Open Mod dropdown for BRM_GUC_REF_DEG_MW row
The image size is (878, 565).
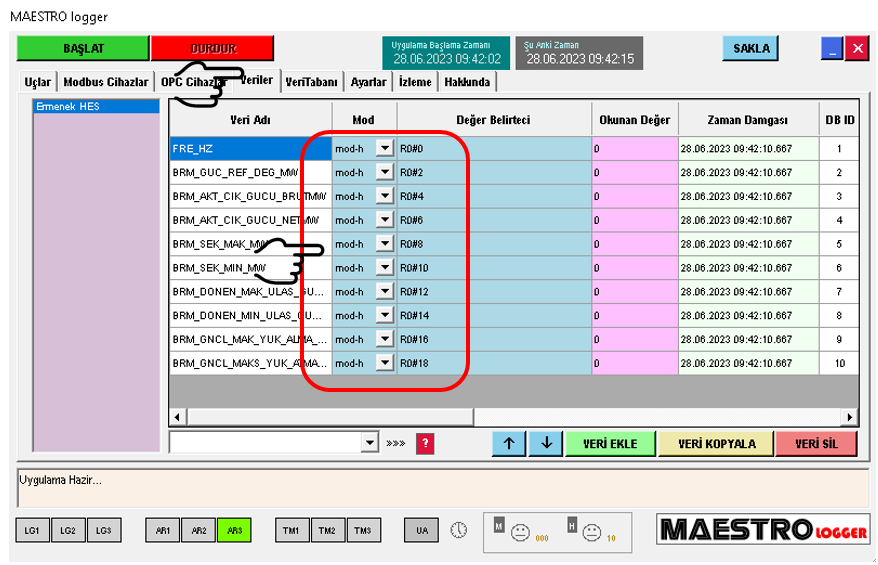pyautogui.click(x=385, y=172)
